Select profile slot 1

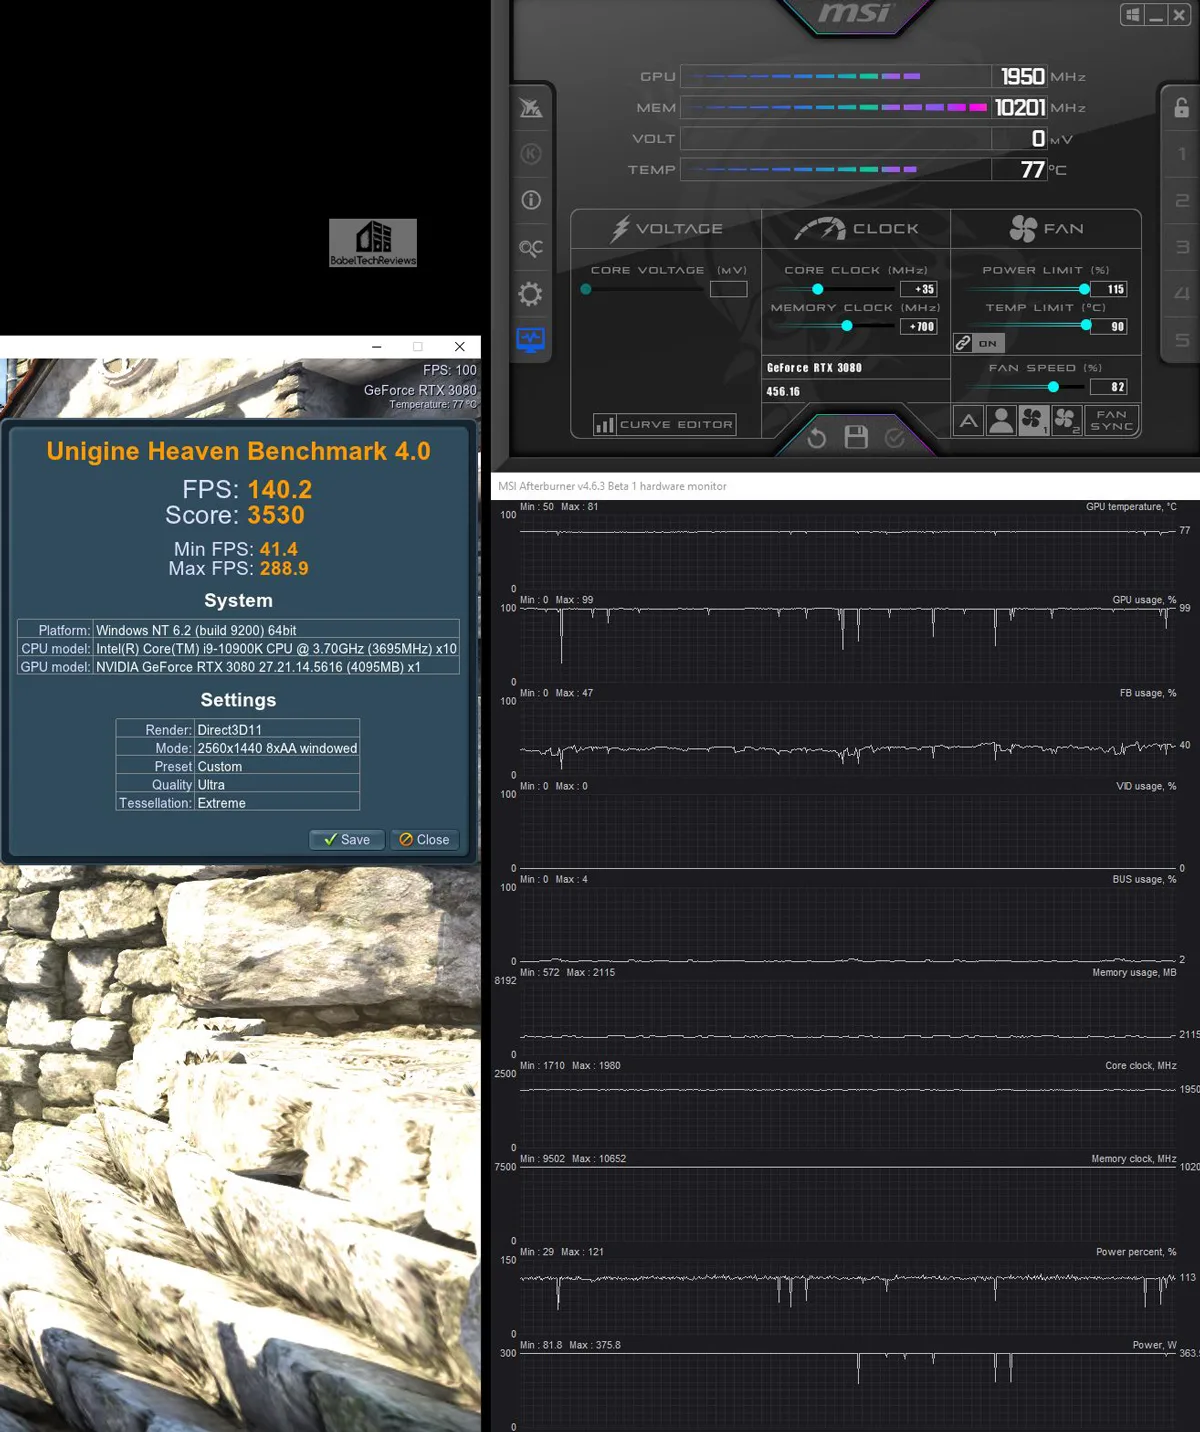(x=1182, y=154)
